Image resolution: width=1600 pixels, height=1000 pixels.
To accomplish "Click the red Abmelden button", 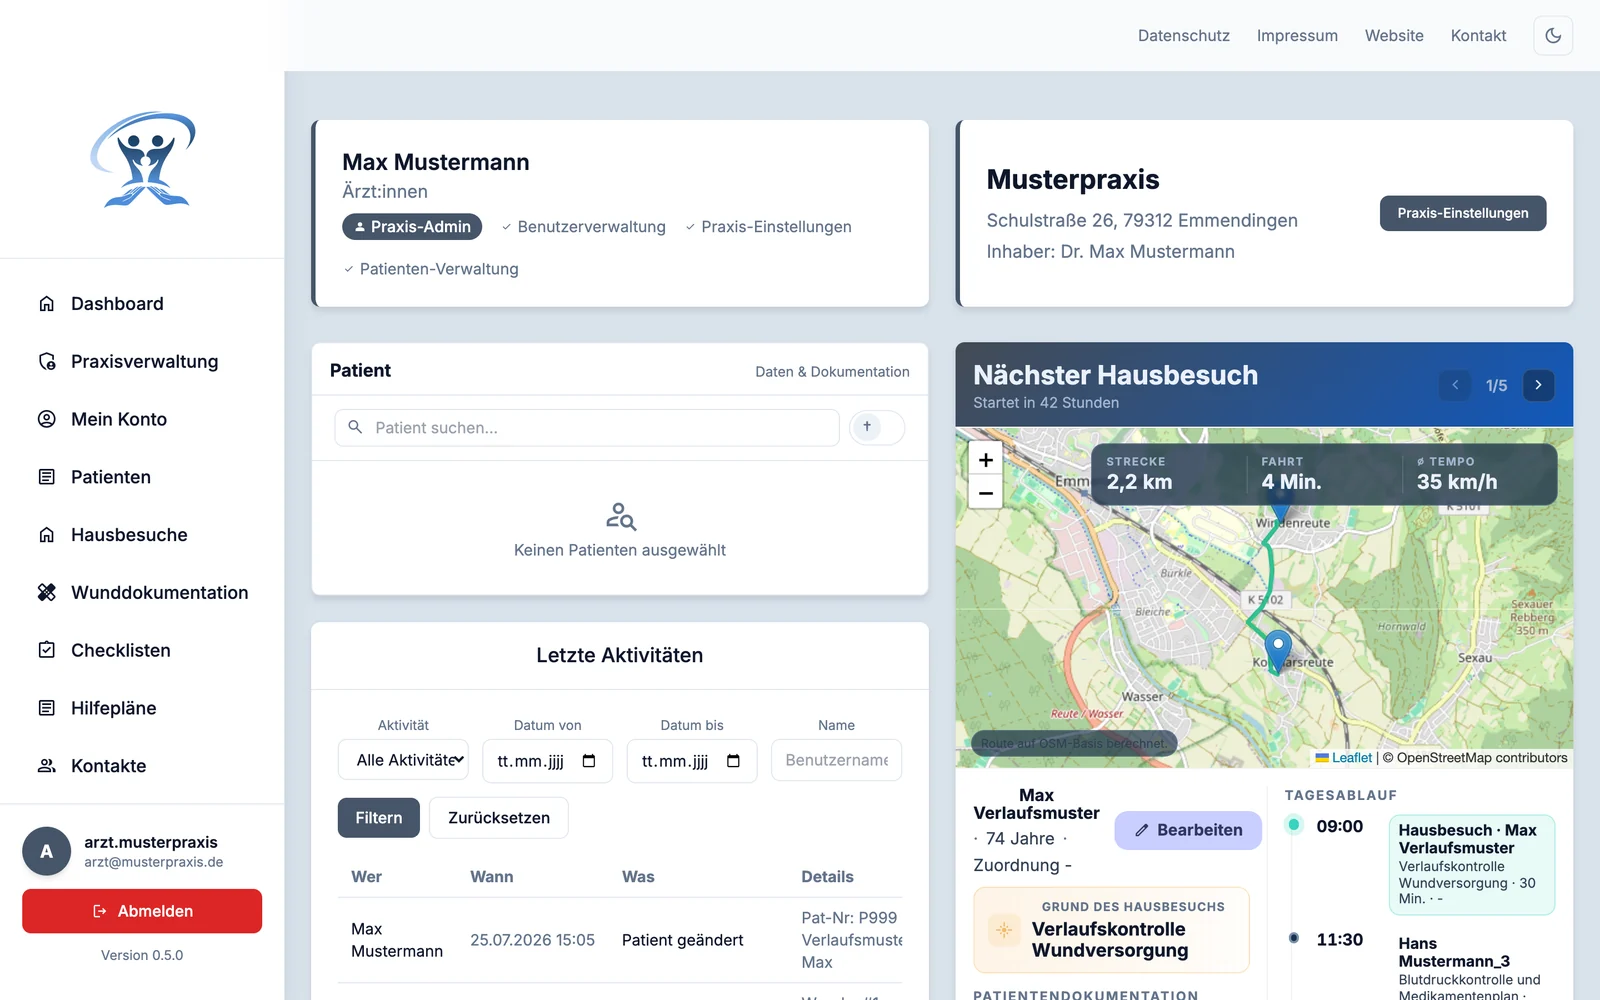I will point(142,911).
